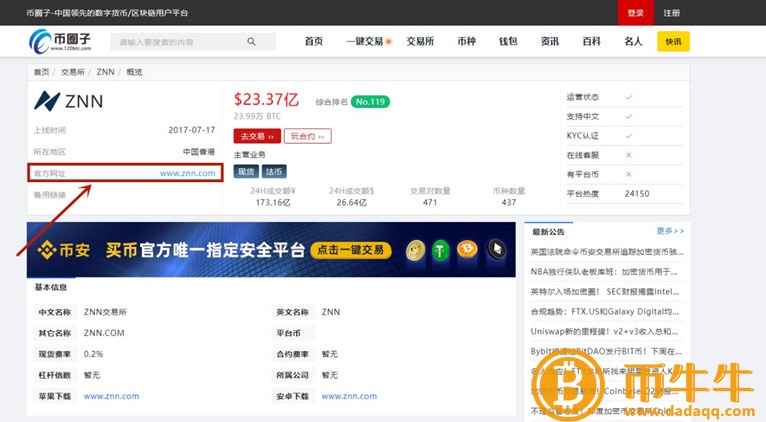Image resolution: width=766 pixels, height=422 pixels.
Task: Click the 苹果下载 www.znn.com link
Action: (111, 396)
